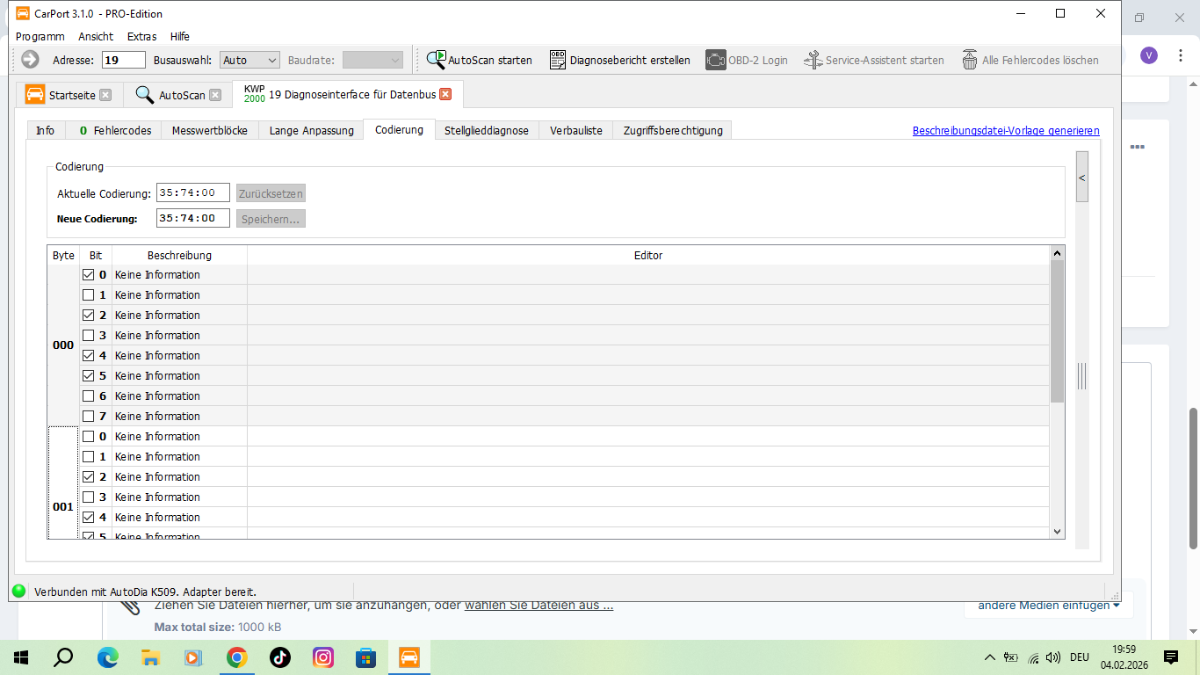Close the AutoScan tab with its X
Image resolution: width=1200 pixels, height=675 pixels.
(x=215, y=95)
